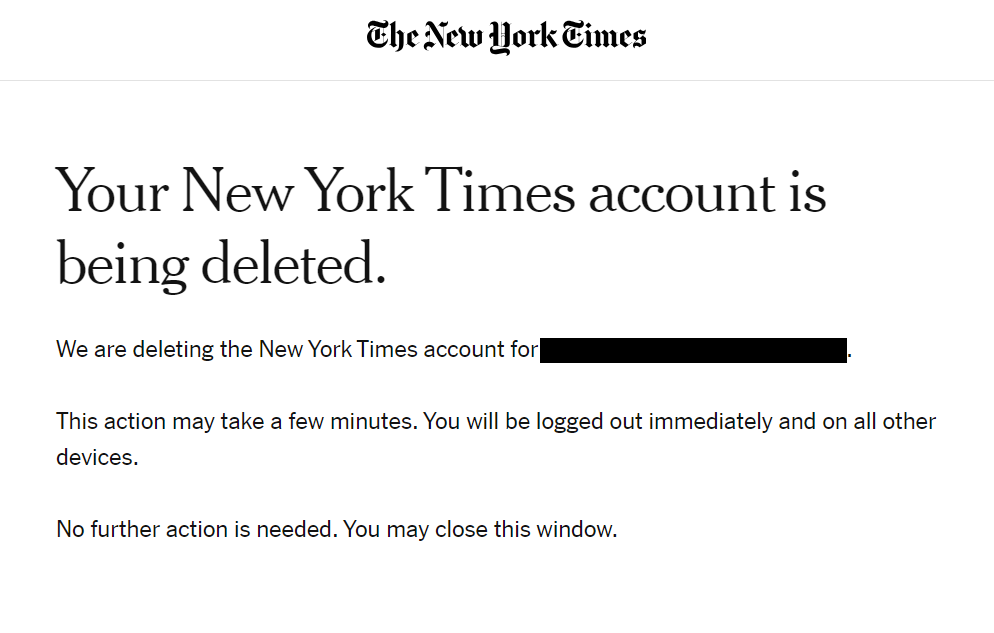Click The New York Times logo

[x=506, y=37]
